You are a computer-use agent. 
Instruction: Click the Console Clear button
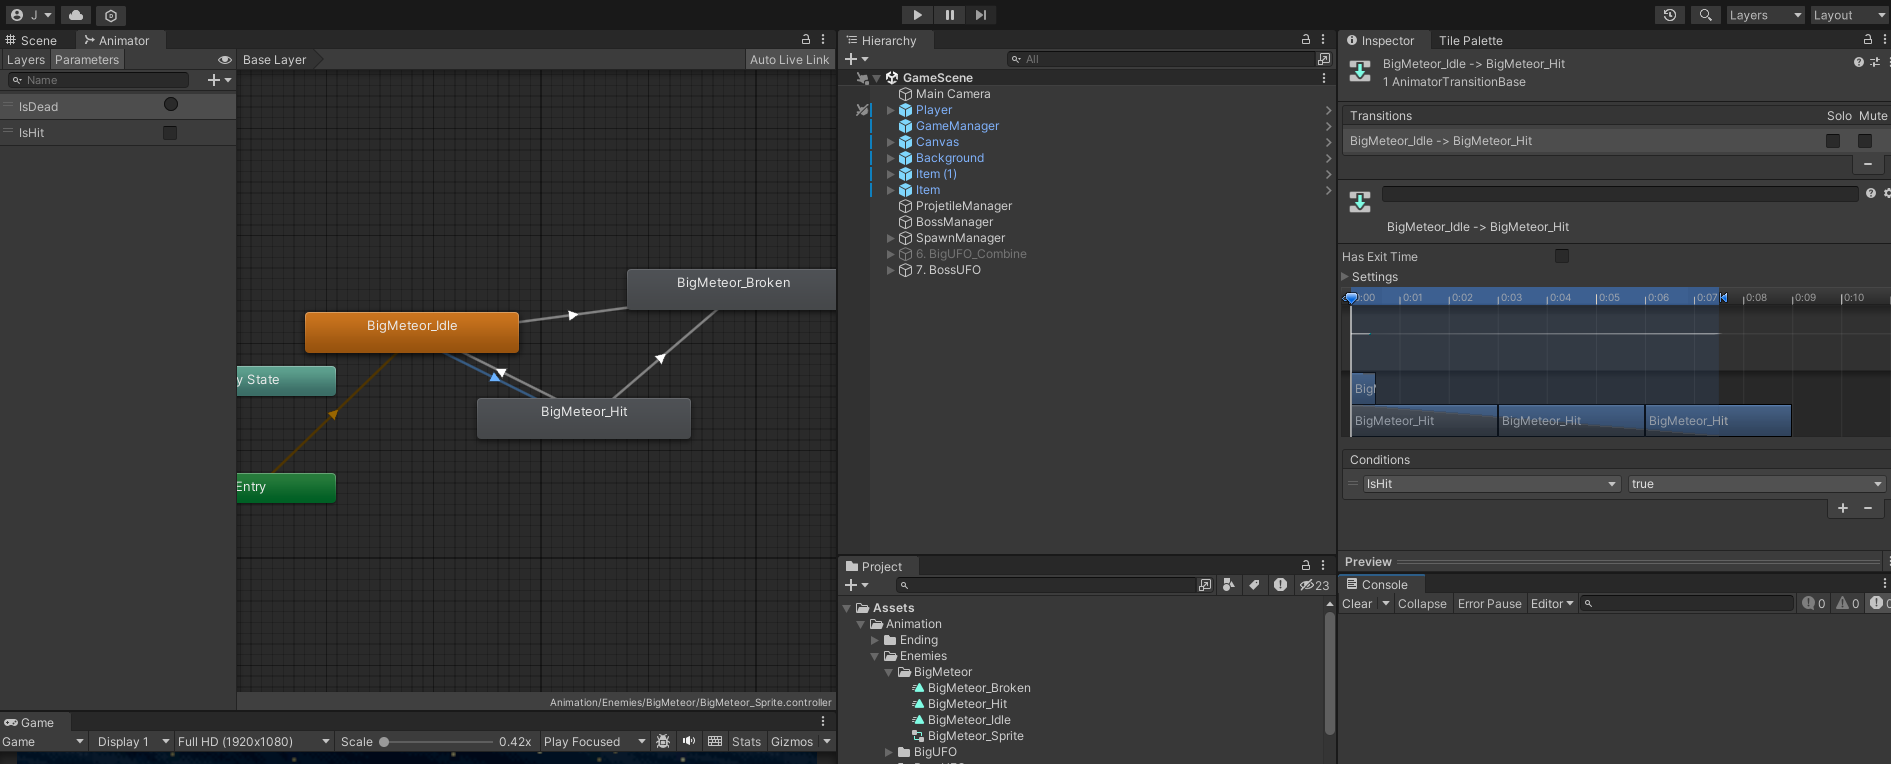pos(1357,604)
